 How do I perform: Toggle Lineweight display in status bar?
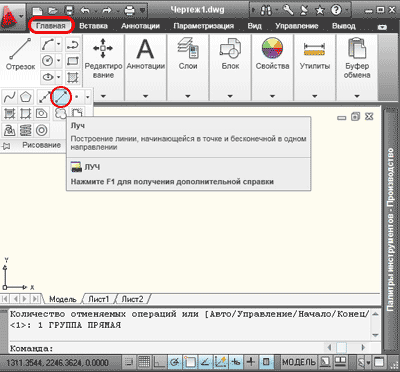pyautogui.click(x=251, y=362)
